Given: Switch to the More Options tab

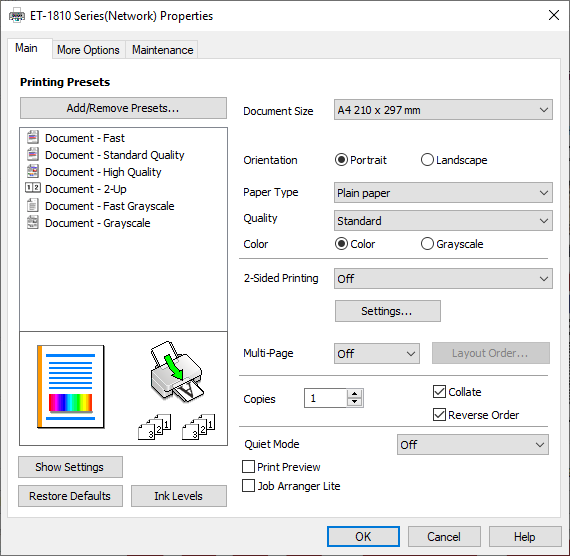Looking at the screenshot, I should click(88, 50).
